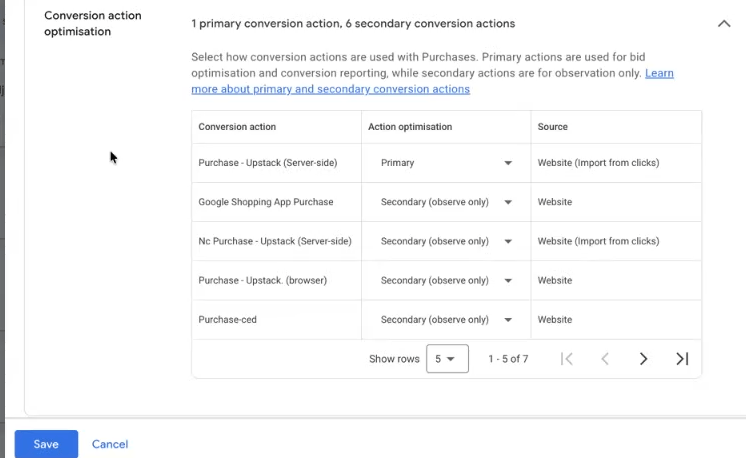The height and width of the screenshot is (458, 746).
Task: Select the 1 primary conversion action summary text
Action: (353, 23)
